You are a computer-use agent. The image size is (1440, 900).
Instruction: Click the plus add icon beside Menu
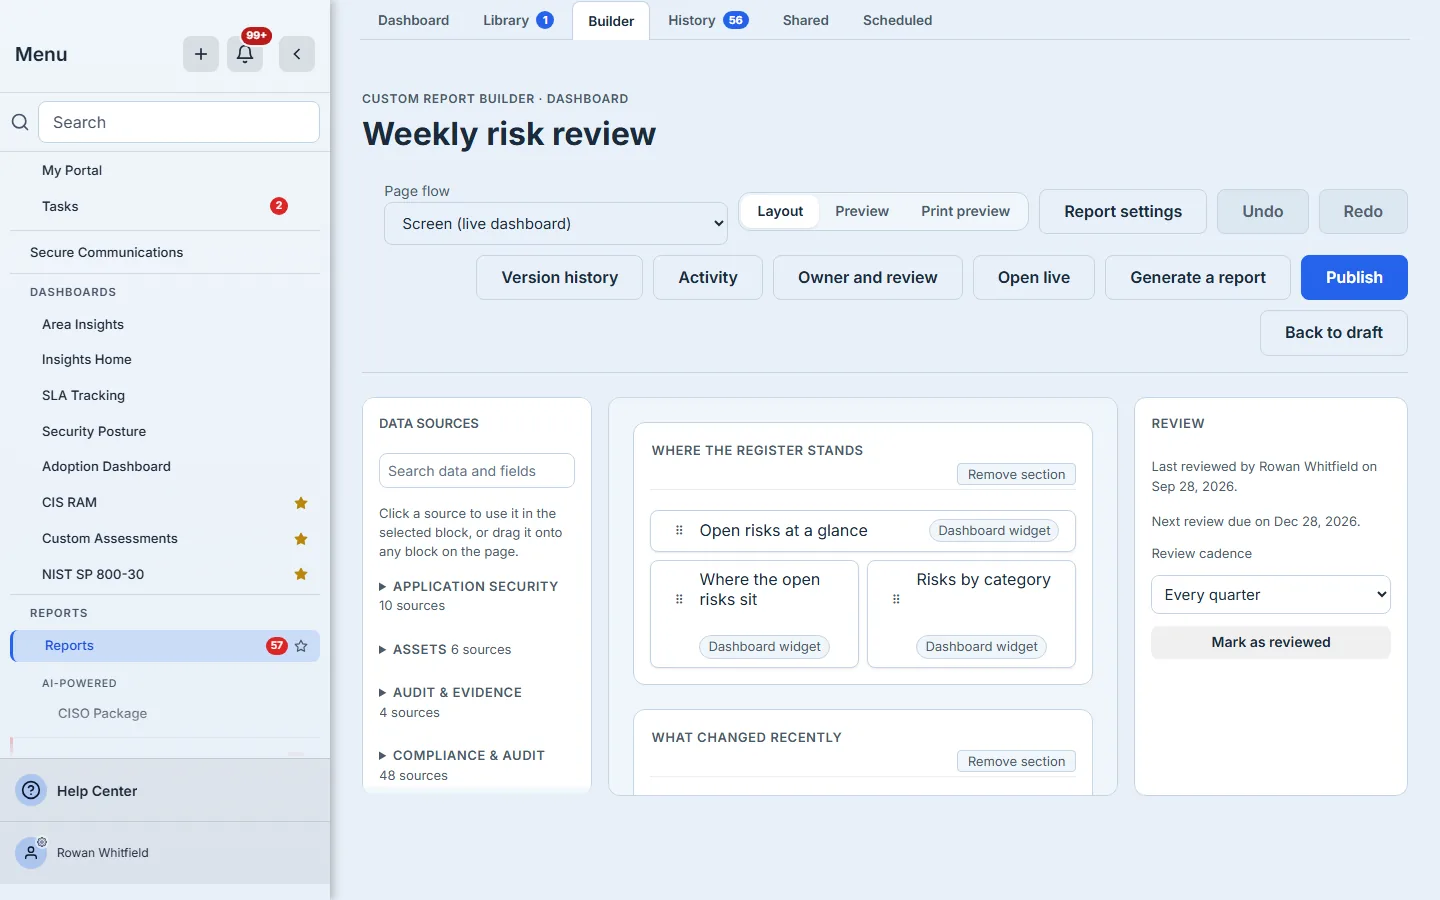click(x=201, y=54)
